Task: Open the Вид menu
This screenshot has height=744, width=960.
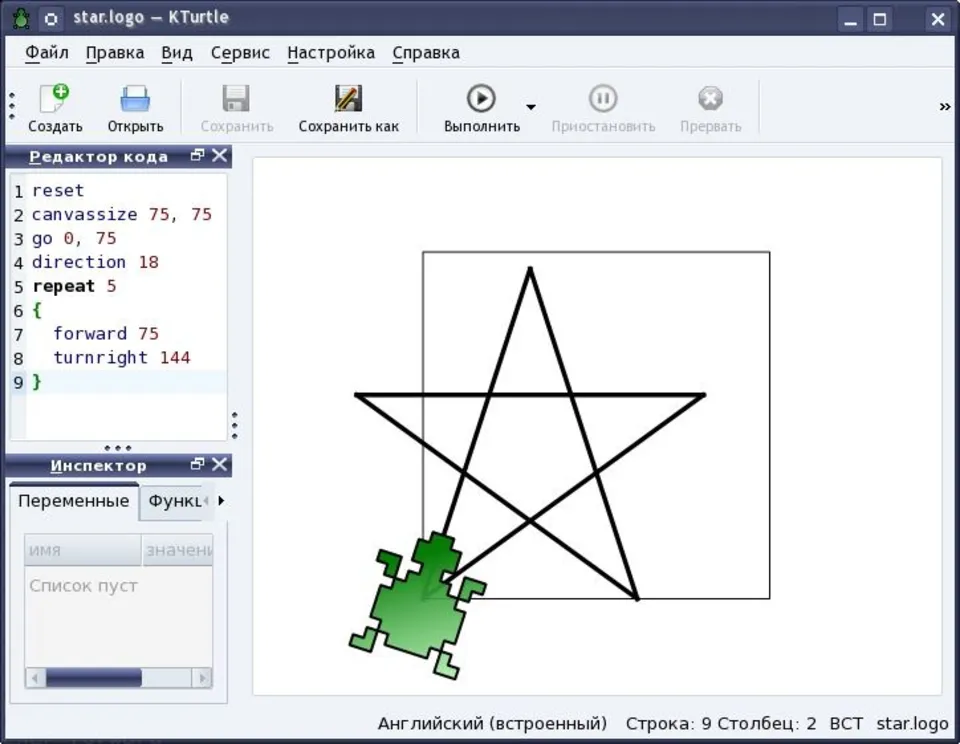Action: 176,53
